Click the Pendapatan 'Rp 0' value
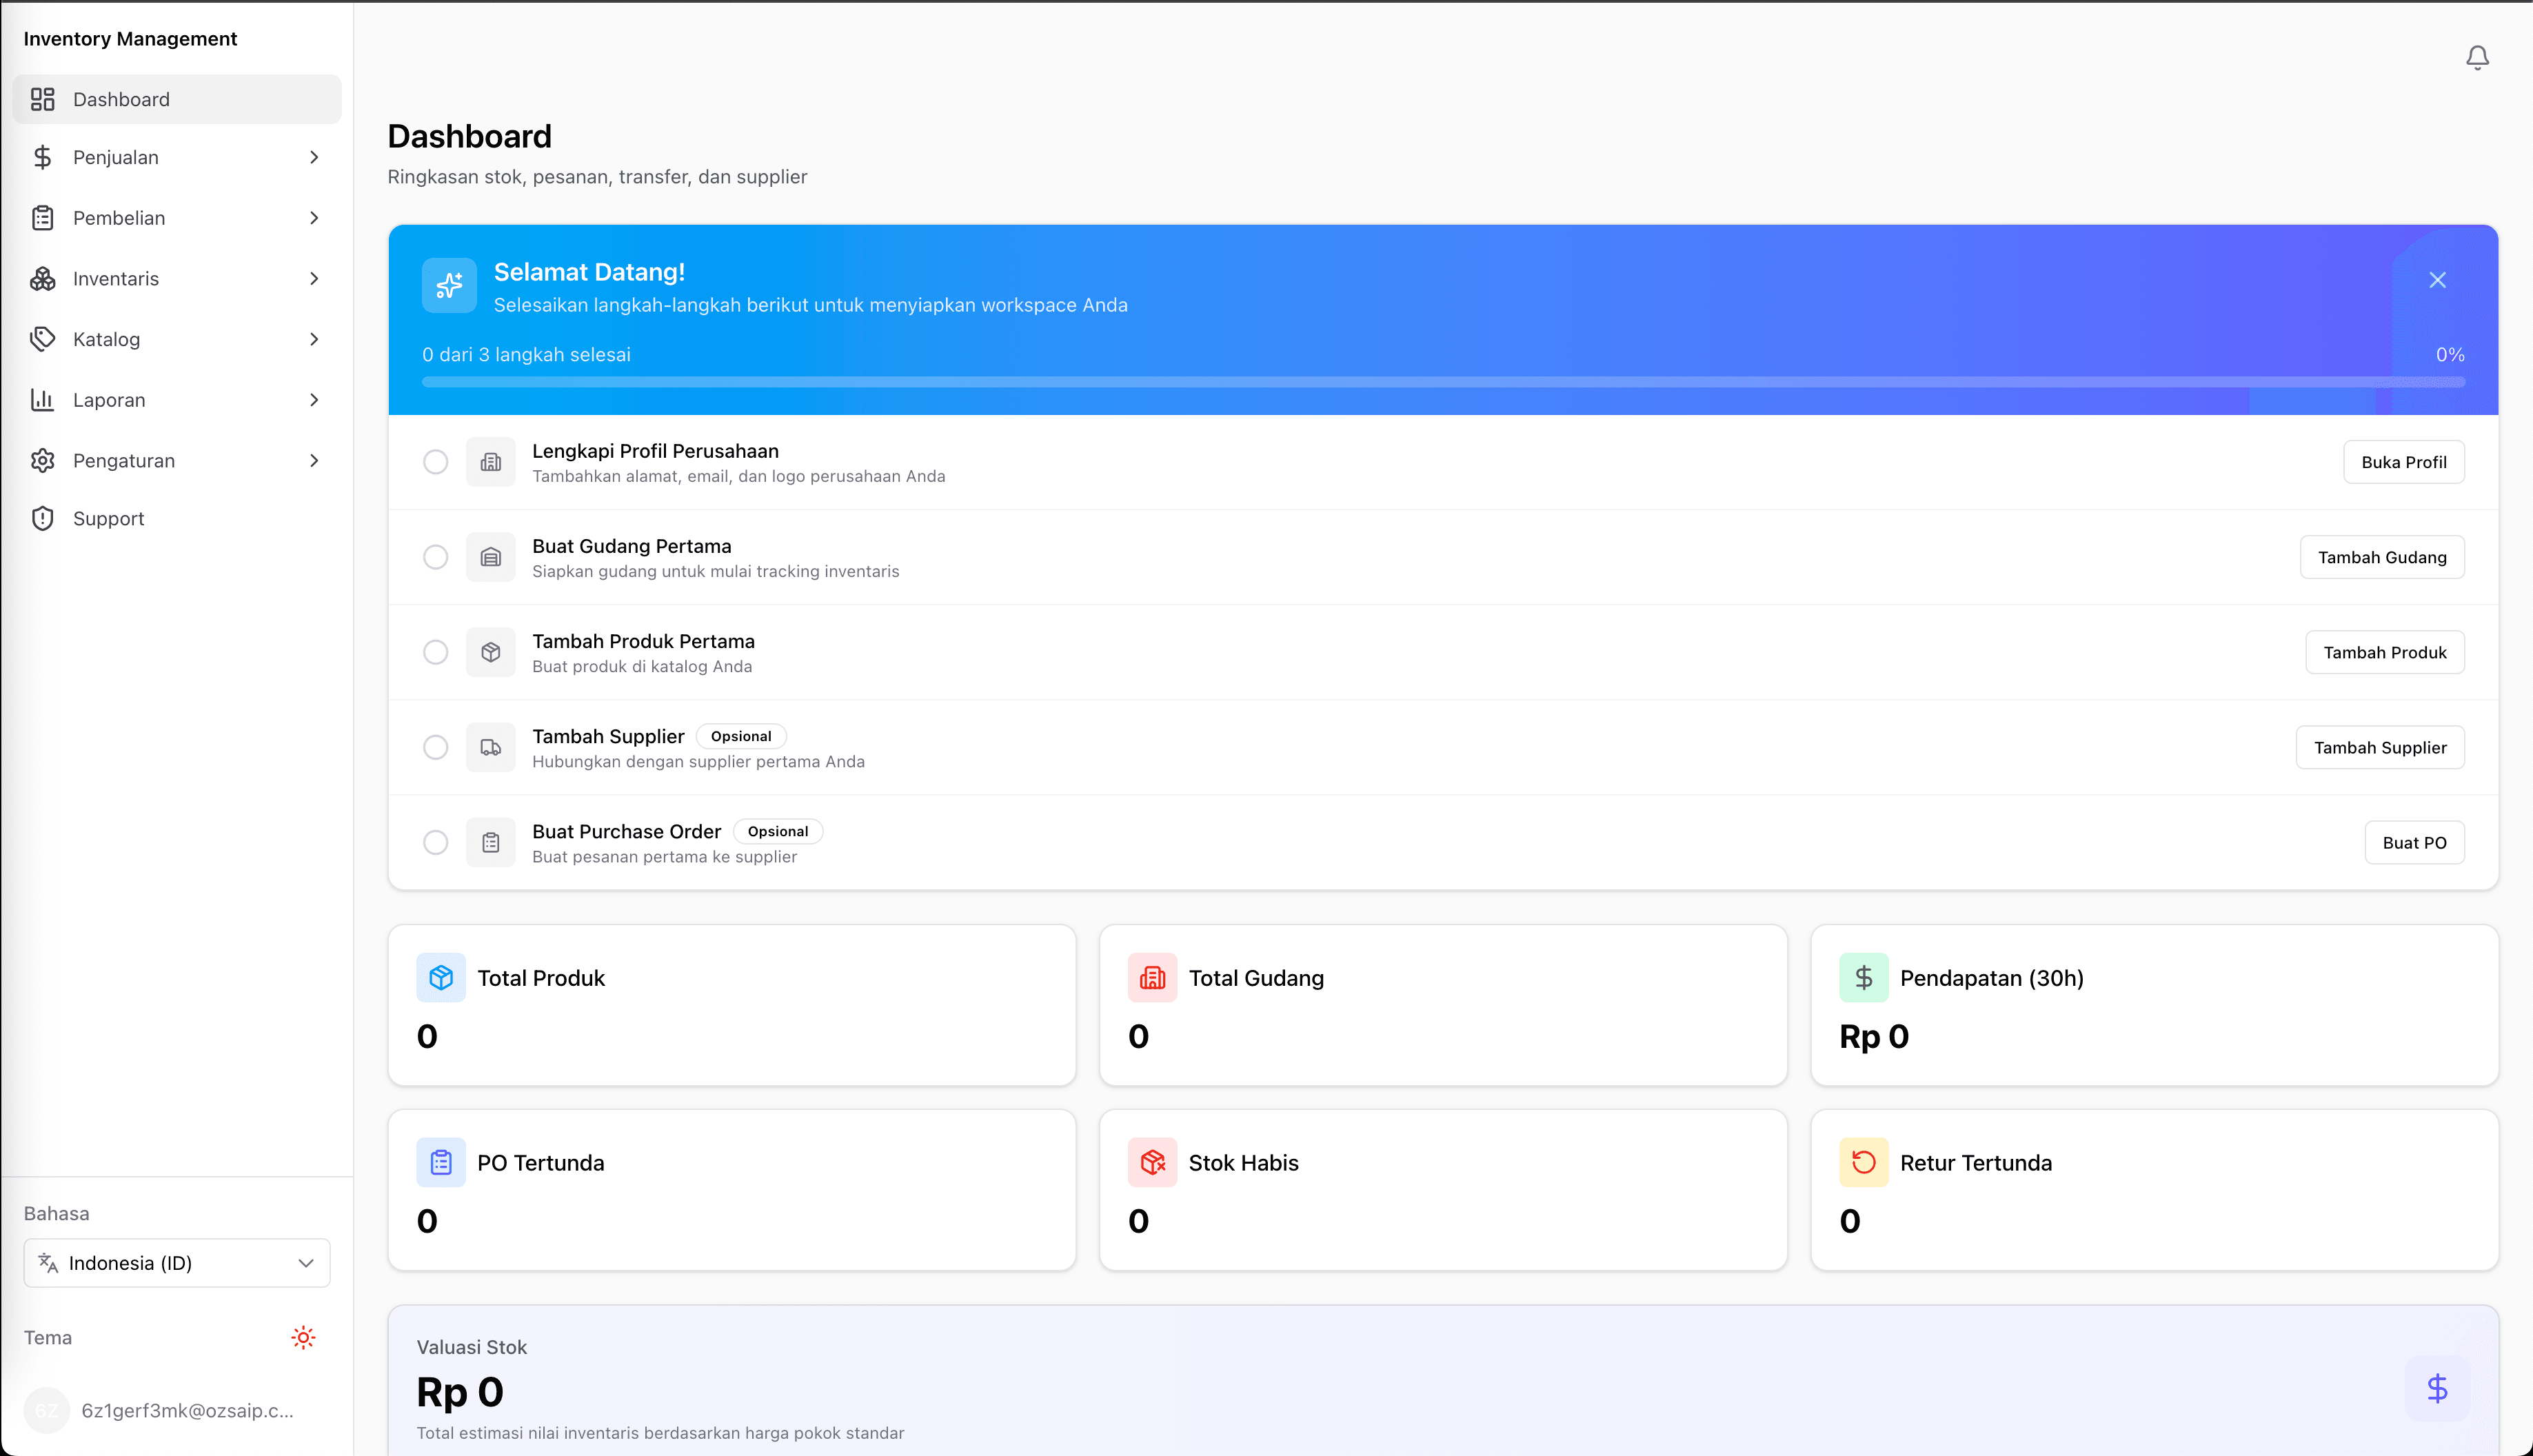 click(1874, 1036)
